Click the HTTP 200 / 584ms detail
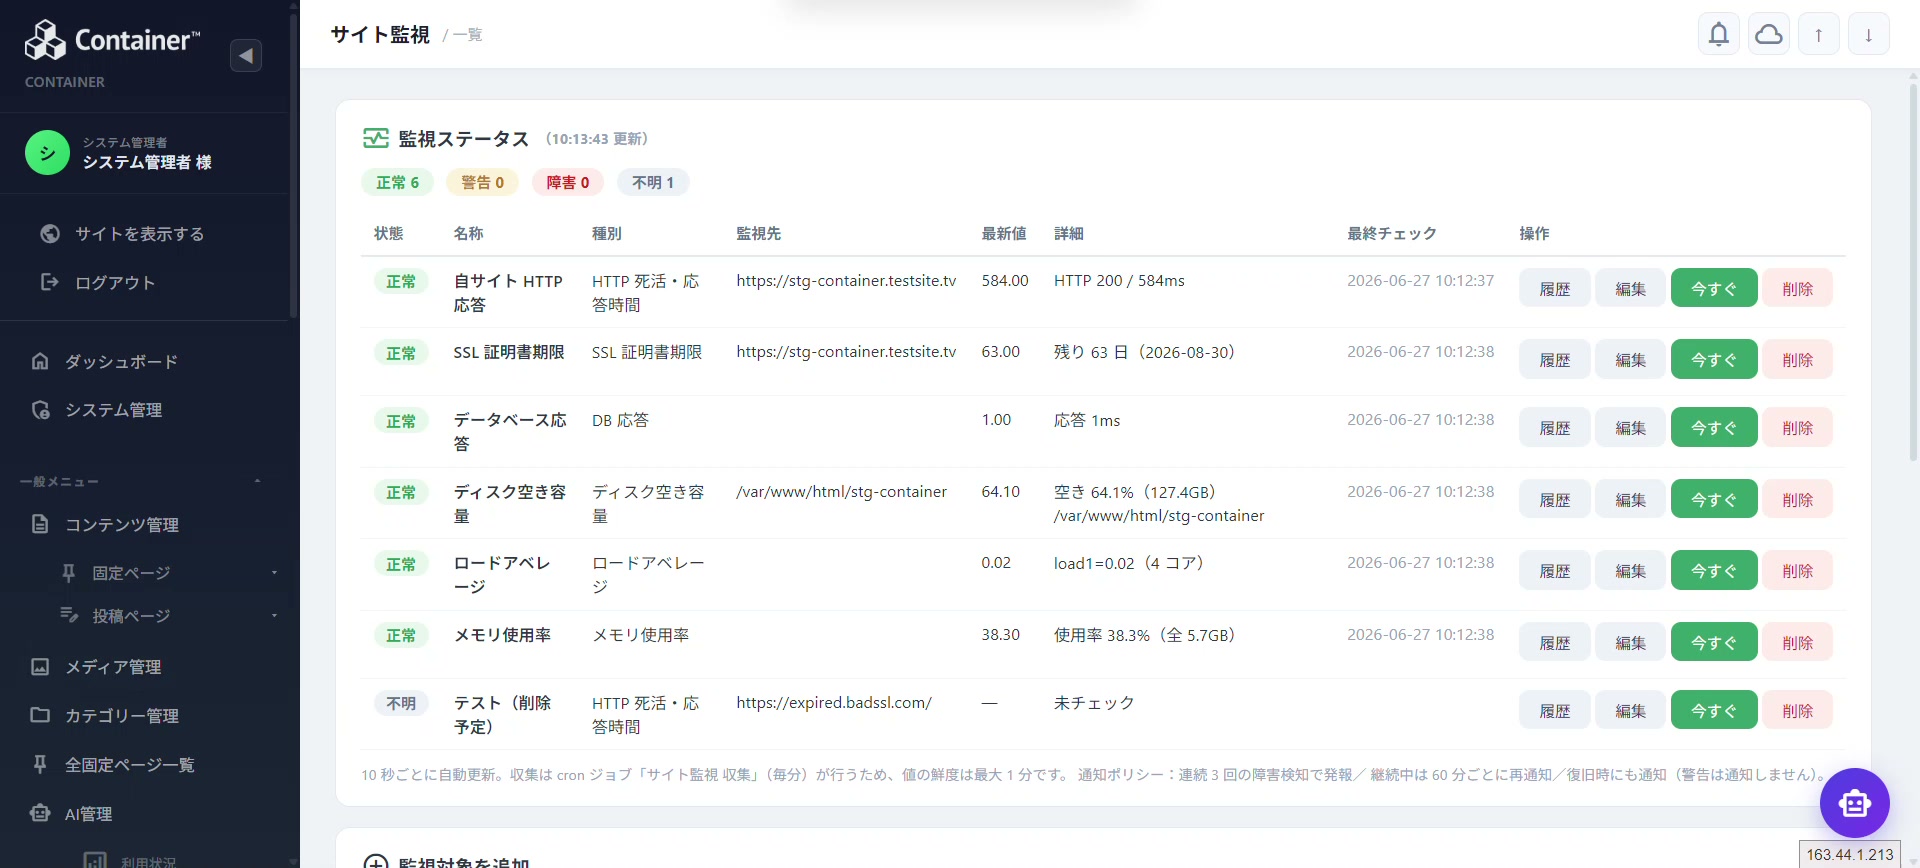Viewport: 1920px width, 868px height. coord(1119,281)
